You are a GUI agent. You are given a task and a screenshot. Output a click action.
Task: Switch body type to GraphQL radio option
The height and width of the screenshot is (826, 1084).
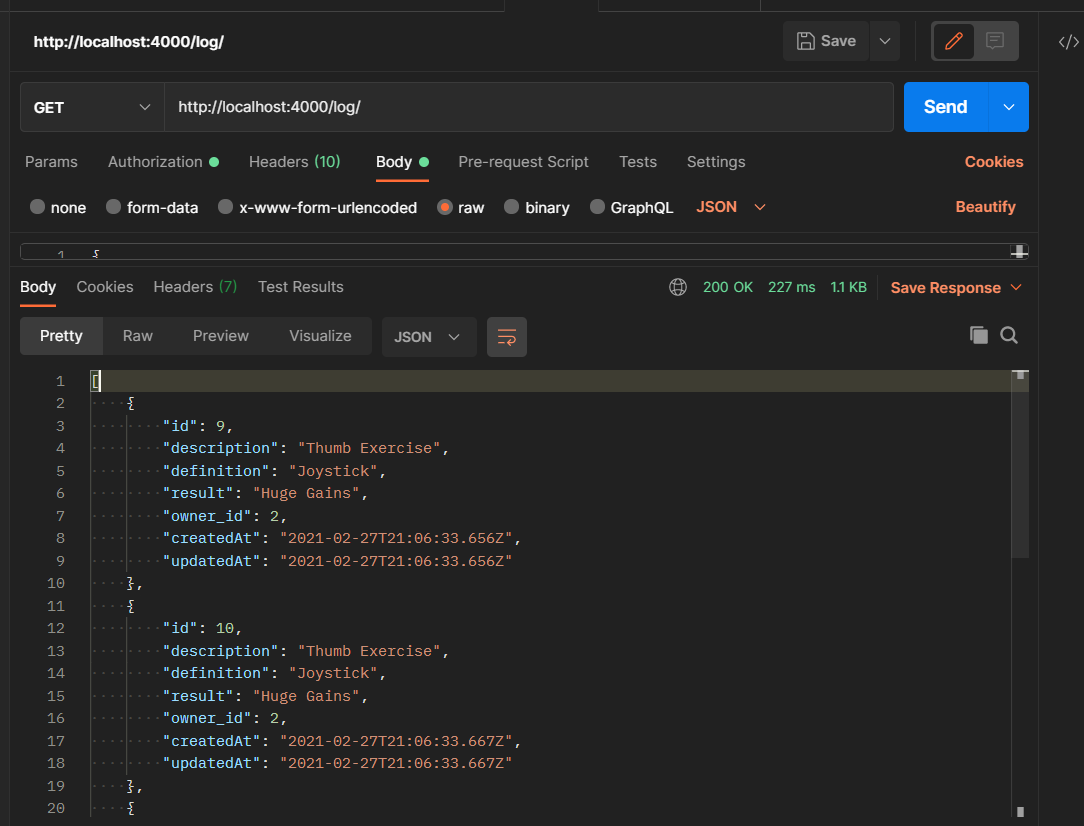pyautogui.click(x=597, y=207)
